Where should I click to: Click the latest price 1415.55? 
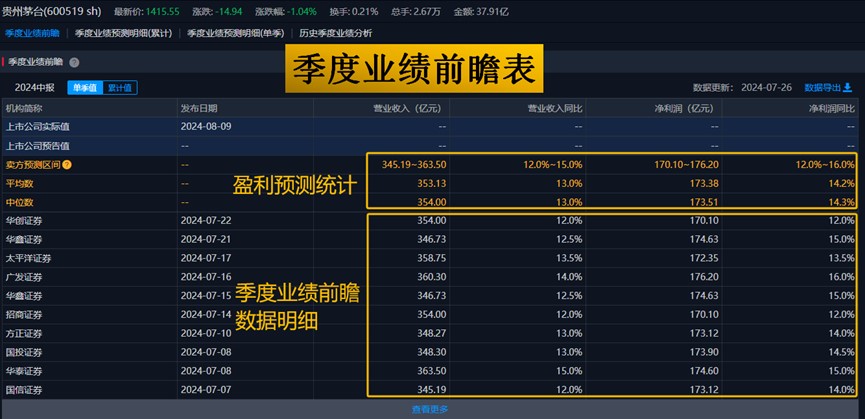(162, 11)
